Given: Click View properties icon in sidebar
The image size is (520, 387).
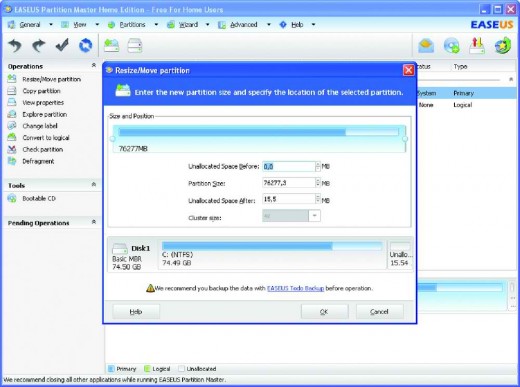Looking at the screenshot, I should pyautogui.click(x=12, y=102).
